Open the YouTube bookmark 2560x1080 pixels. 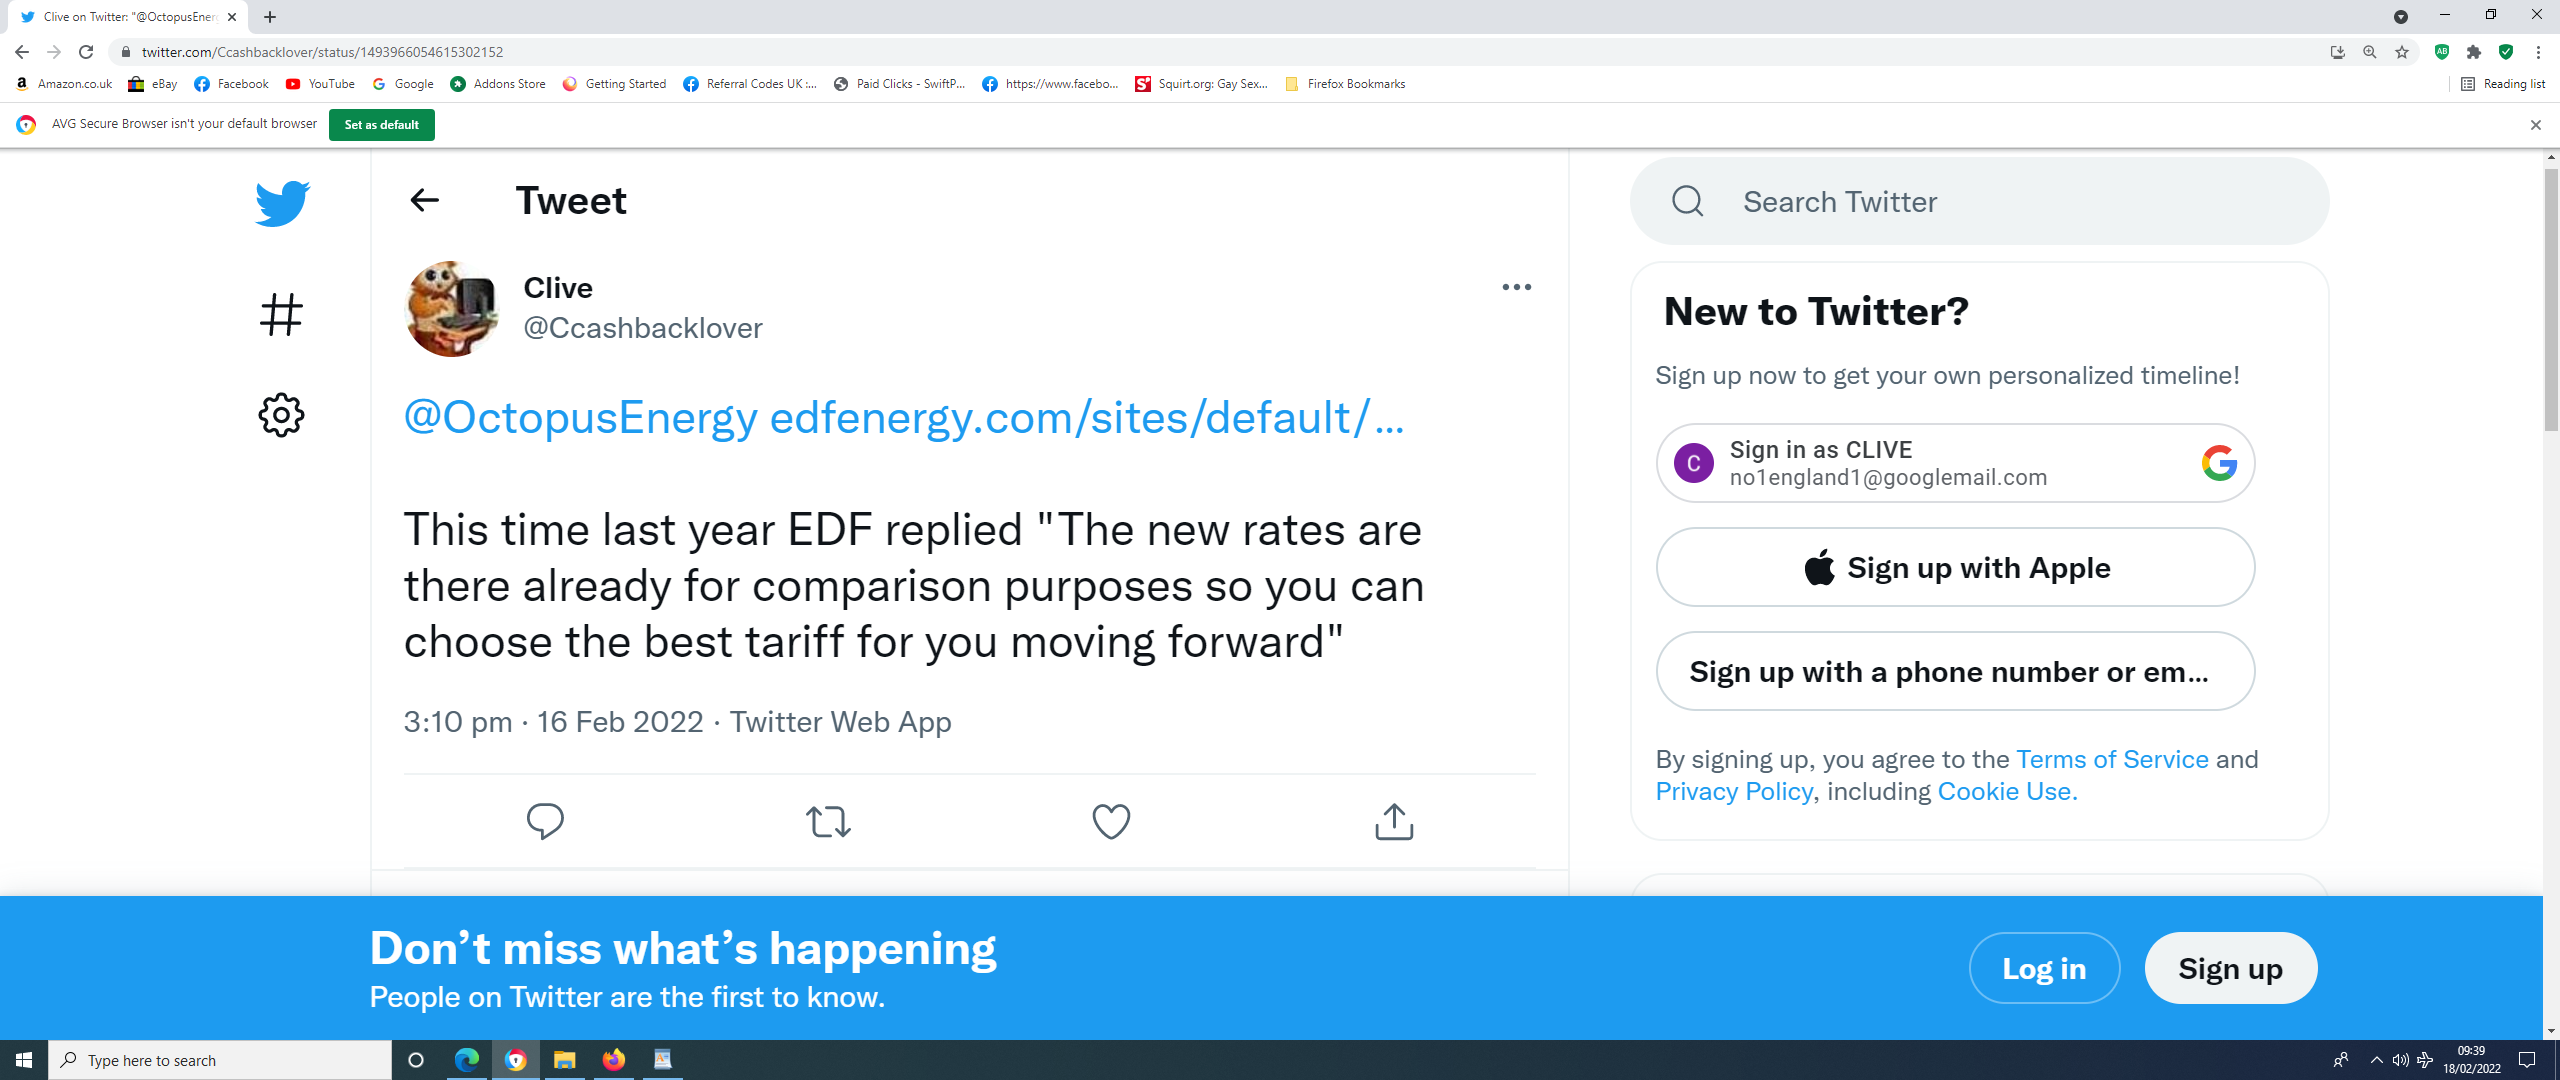[x=320, y=84]
